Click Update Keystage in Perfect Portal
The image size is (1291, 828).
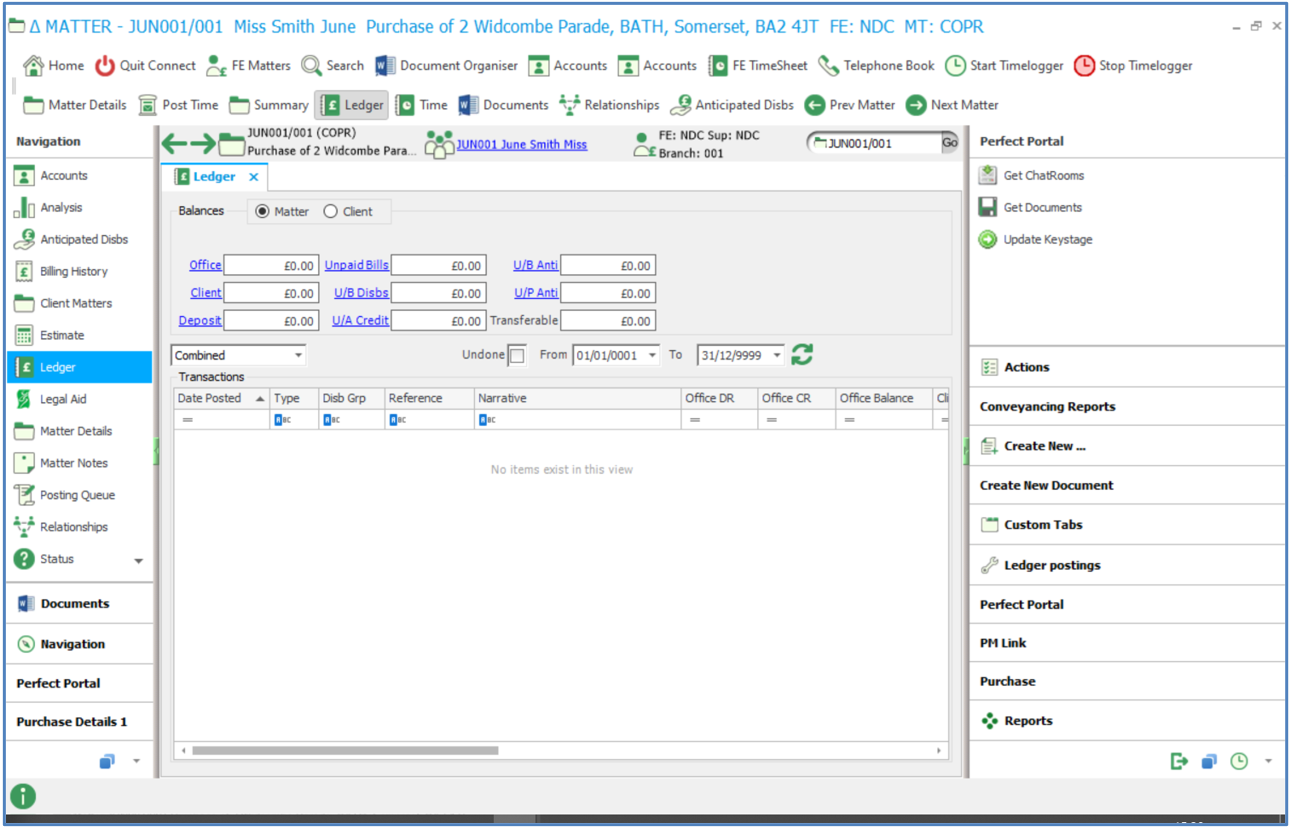pyautogui.click(x=1047, y=240)
